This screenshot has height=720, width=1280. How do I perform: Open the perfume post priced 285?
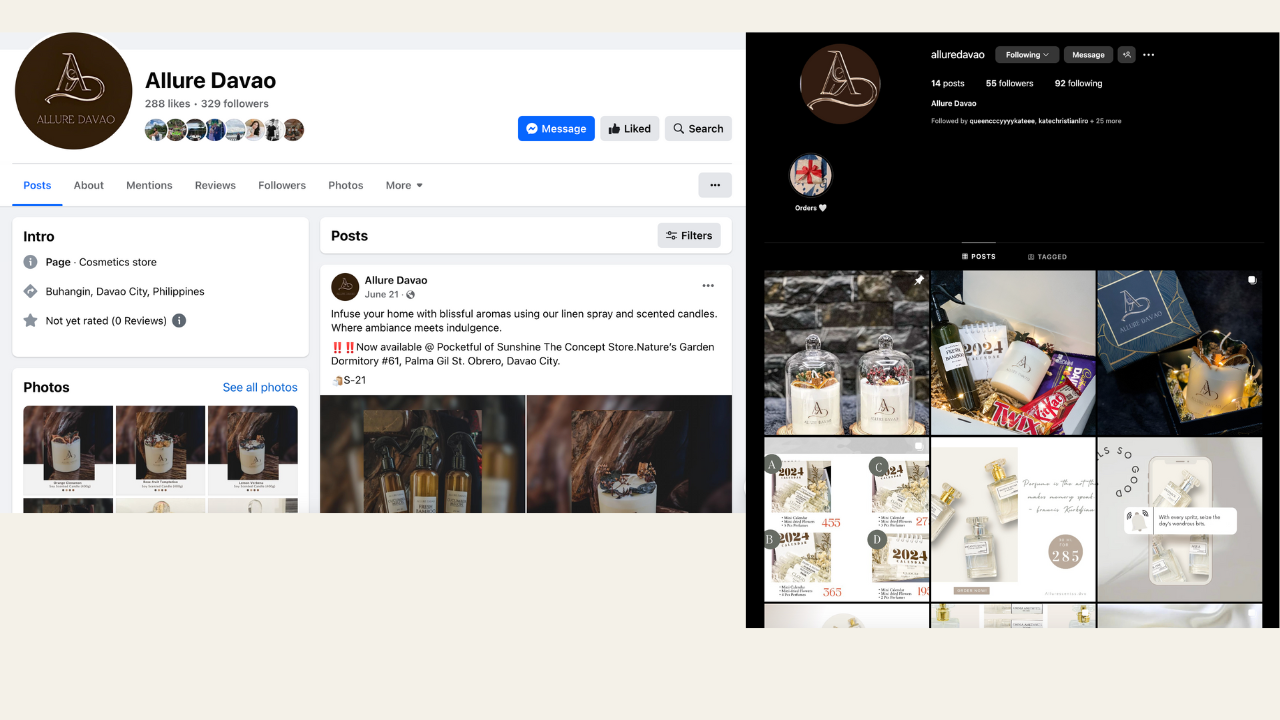[1013, 519]
